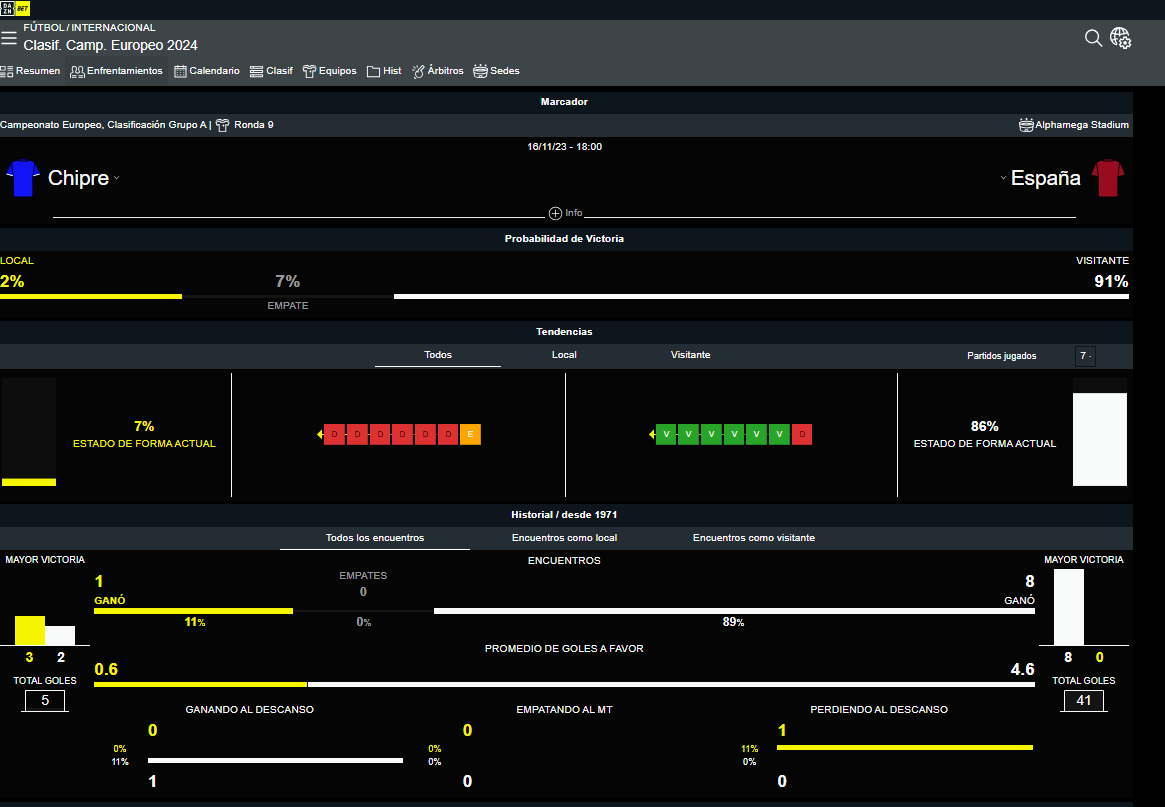Image resolution: width=1165 pixels, height=807 pixels.
Task: Open Partidos jugados number dropdown
Action: [1084, 356]
